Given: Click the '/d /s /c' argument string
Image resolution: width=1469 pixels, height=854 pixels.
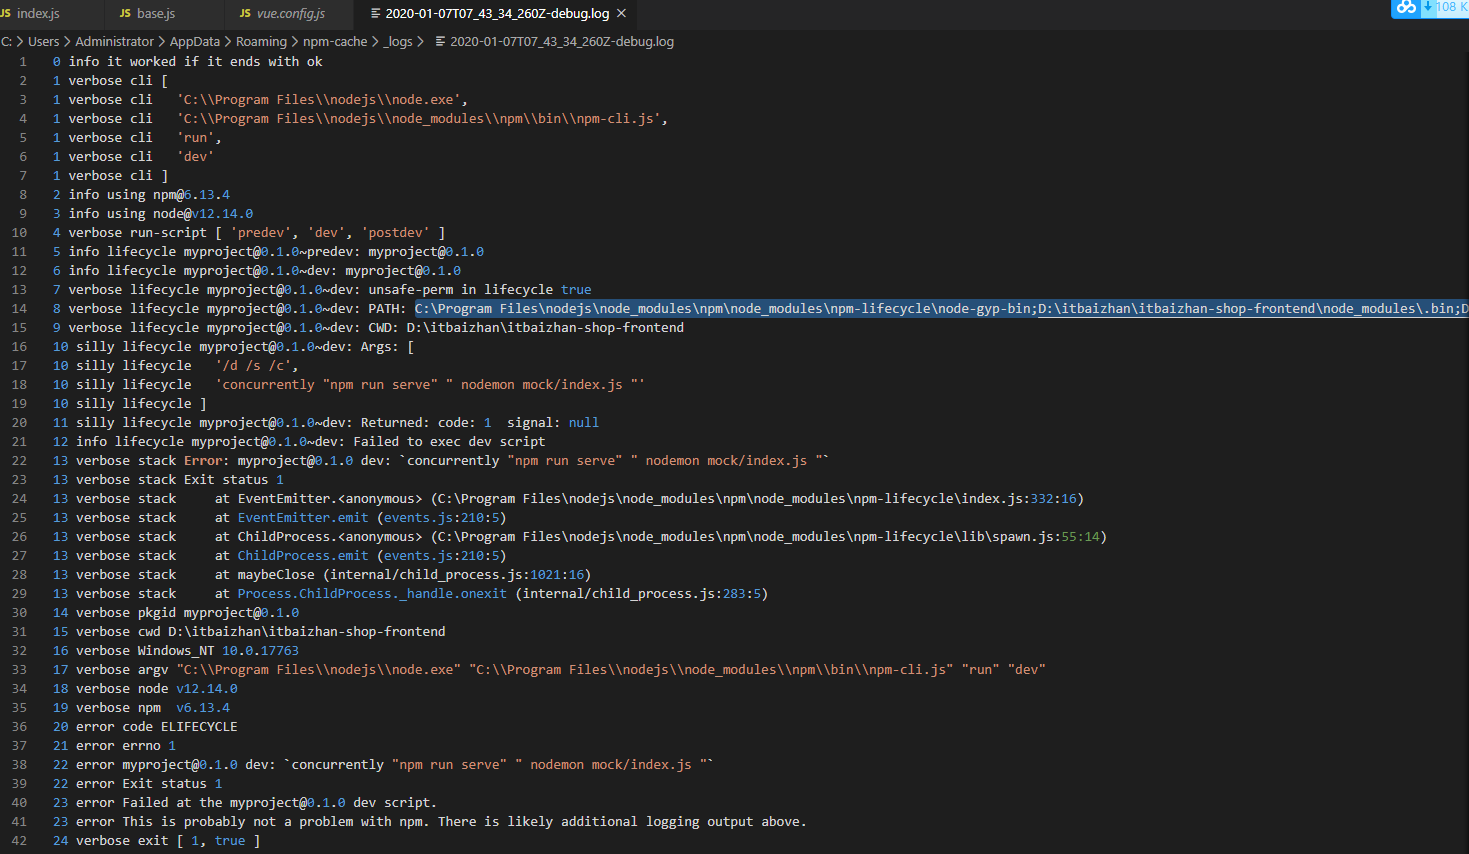Looking at the screenshot, I should click(257, 366).
